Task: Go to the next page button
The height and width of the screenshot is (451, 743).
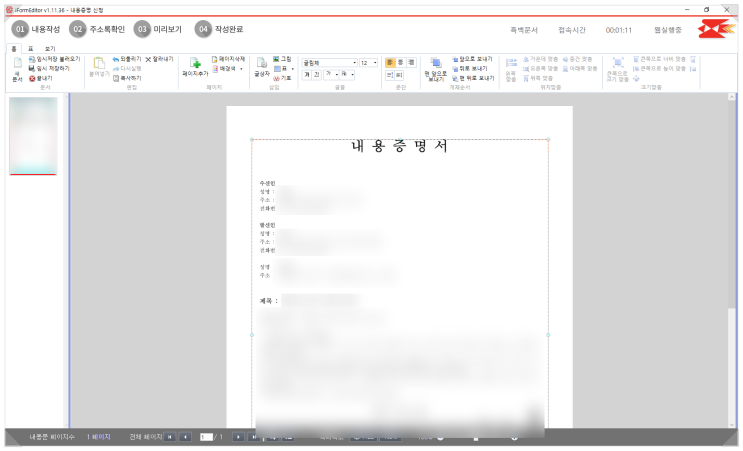Action: tap(238, 437)
